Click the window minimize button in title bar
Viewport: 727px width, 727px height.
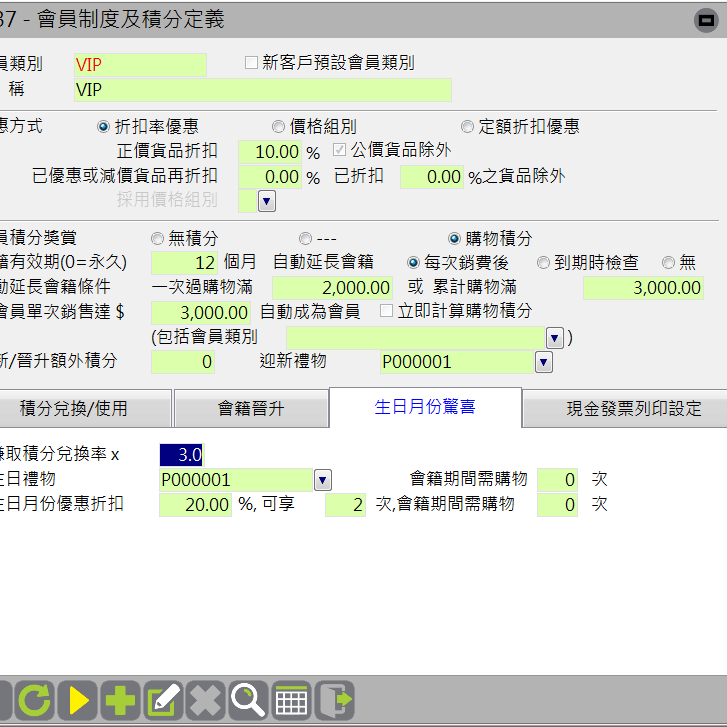pyautogui.click(x=704, y=18)
